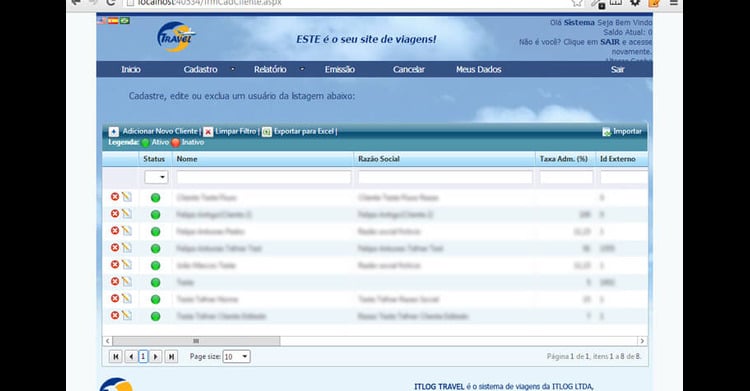The image size is (750, 391).
Task: Click Adicionar Novo Cliente link
Action: (160, 131)
